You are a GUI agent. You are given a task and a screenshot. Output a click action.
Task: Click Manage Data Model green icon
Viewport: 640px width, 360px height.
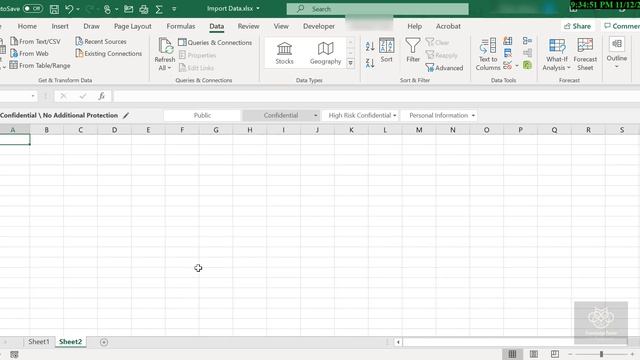click(x=527, y=65)
